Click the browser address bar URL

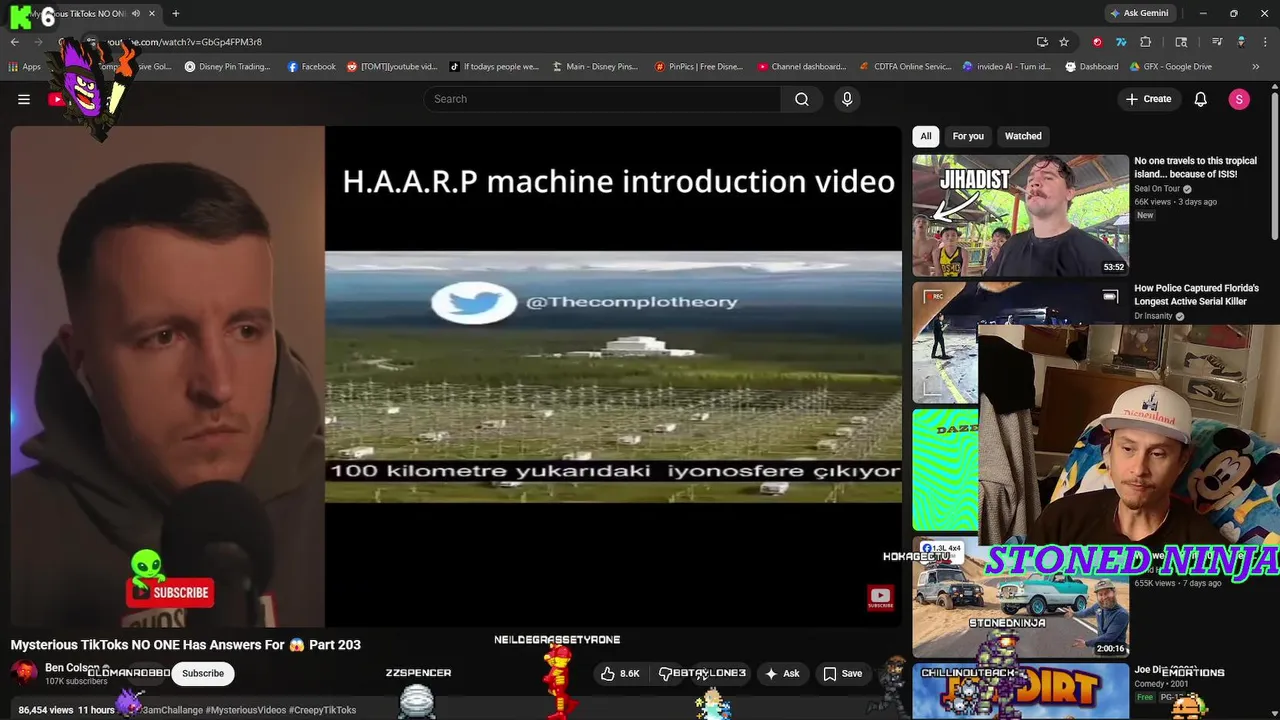[x=185, y=42]
